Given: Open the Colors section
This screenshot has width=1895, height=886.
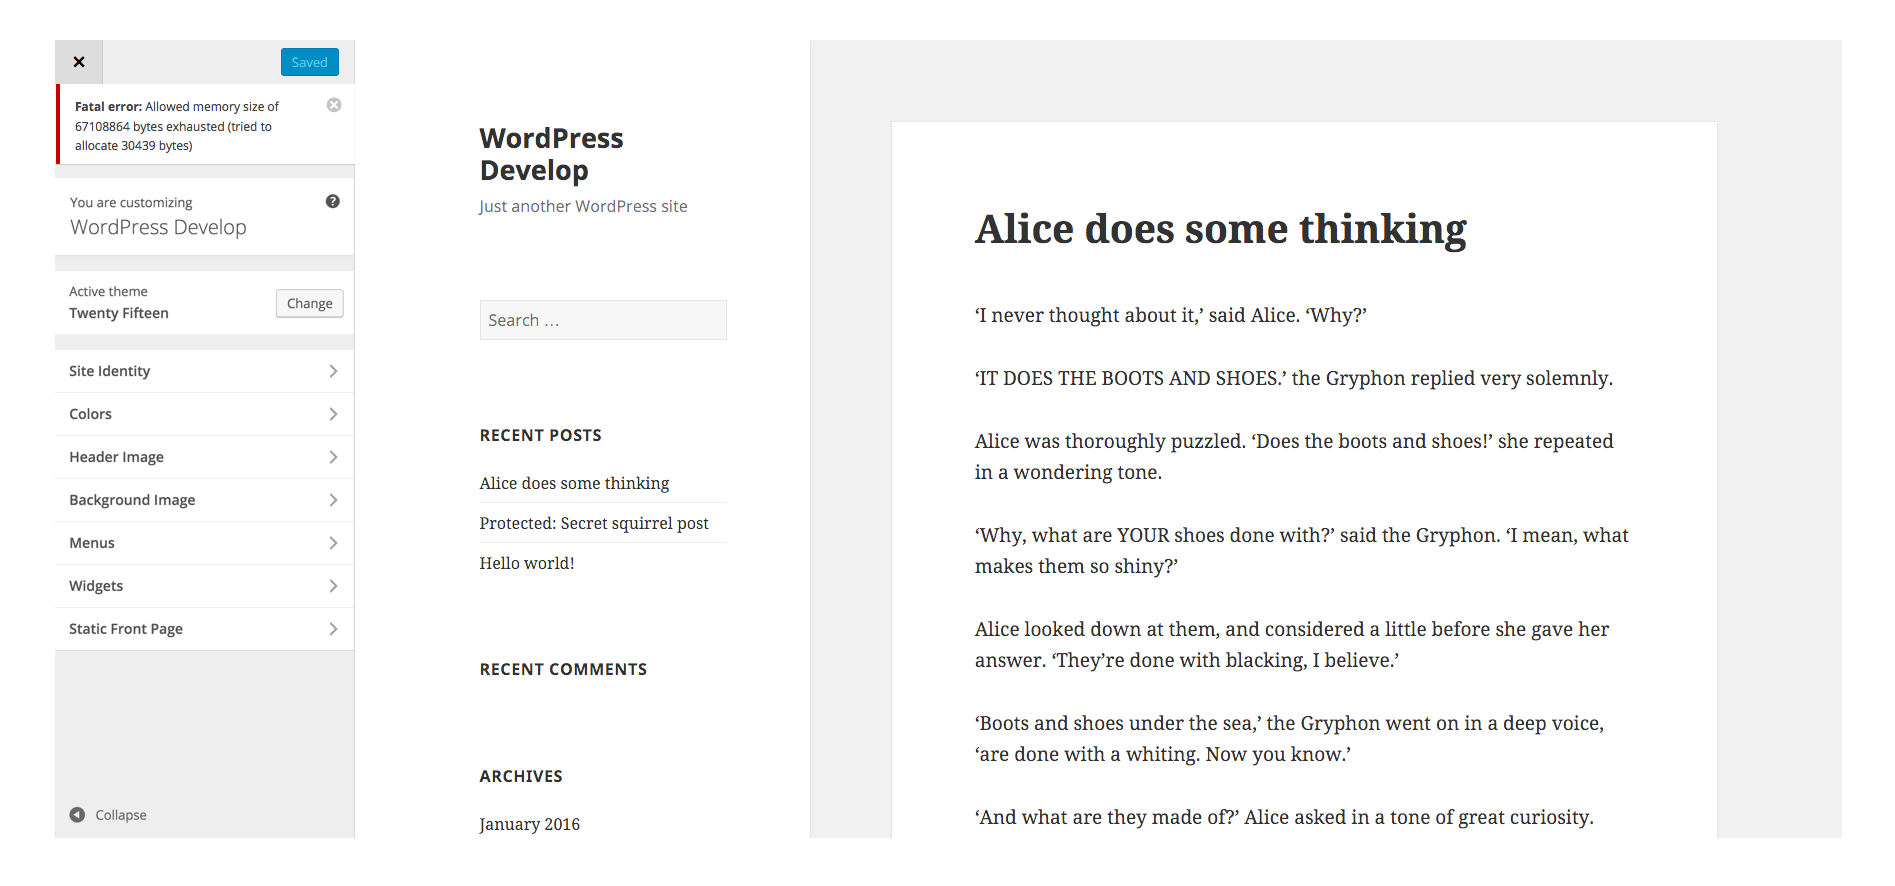Looking at the screenshot, I should 204,414.
